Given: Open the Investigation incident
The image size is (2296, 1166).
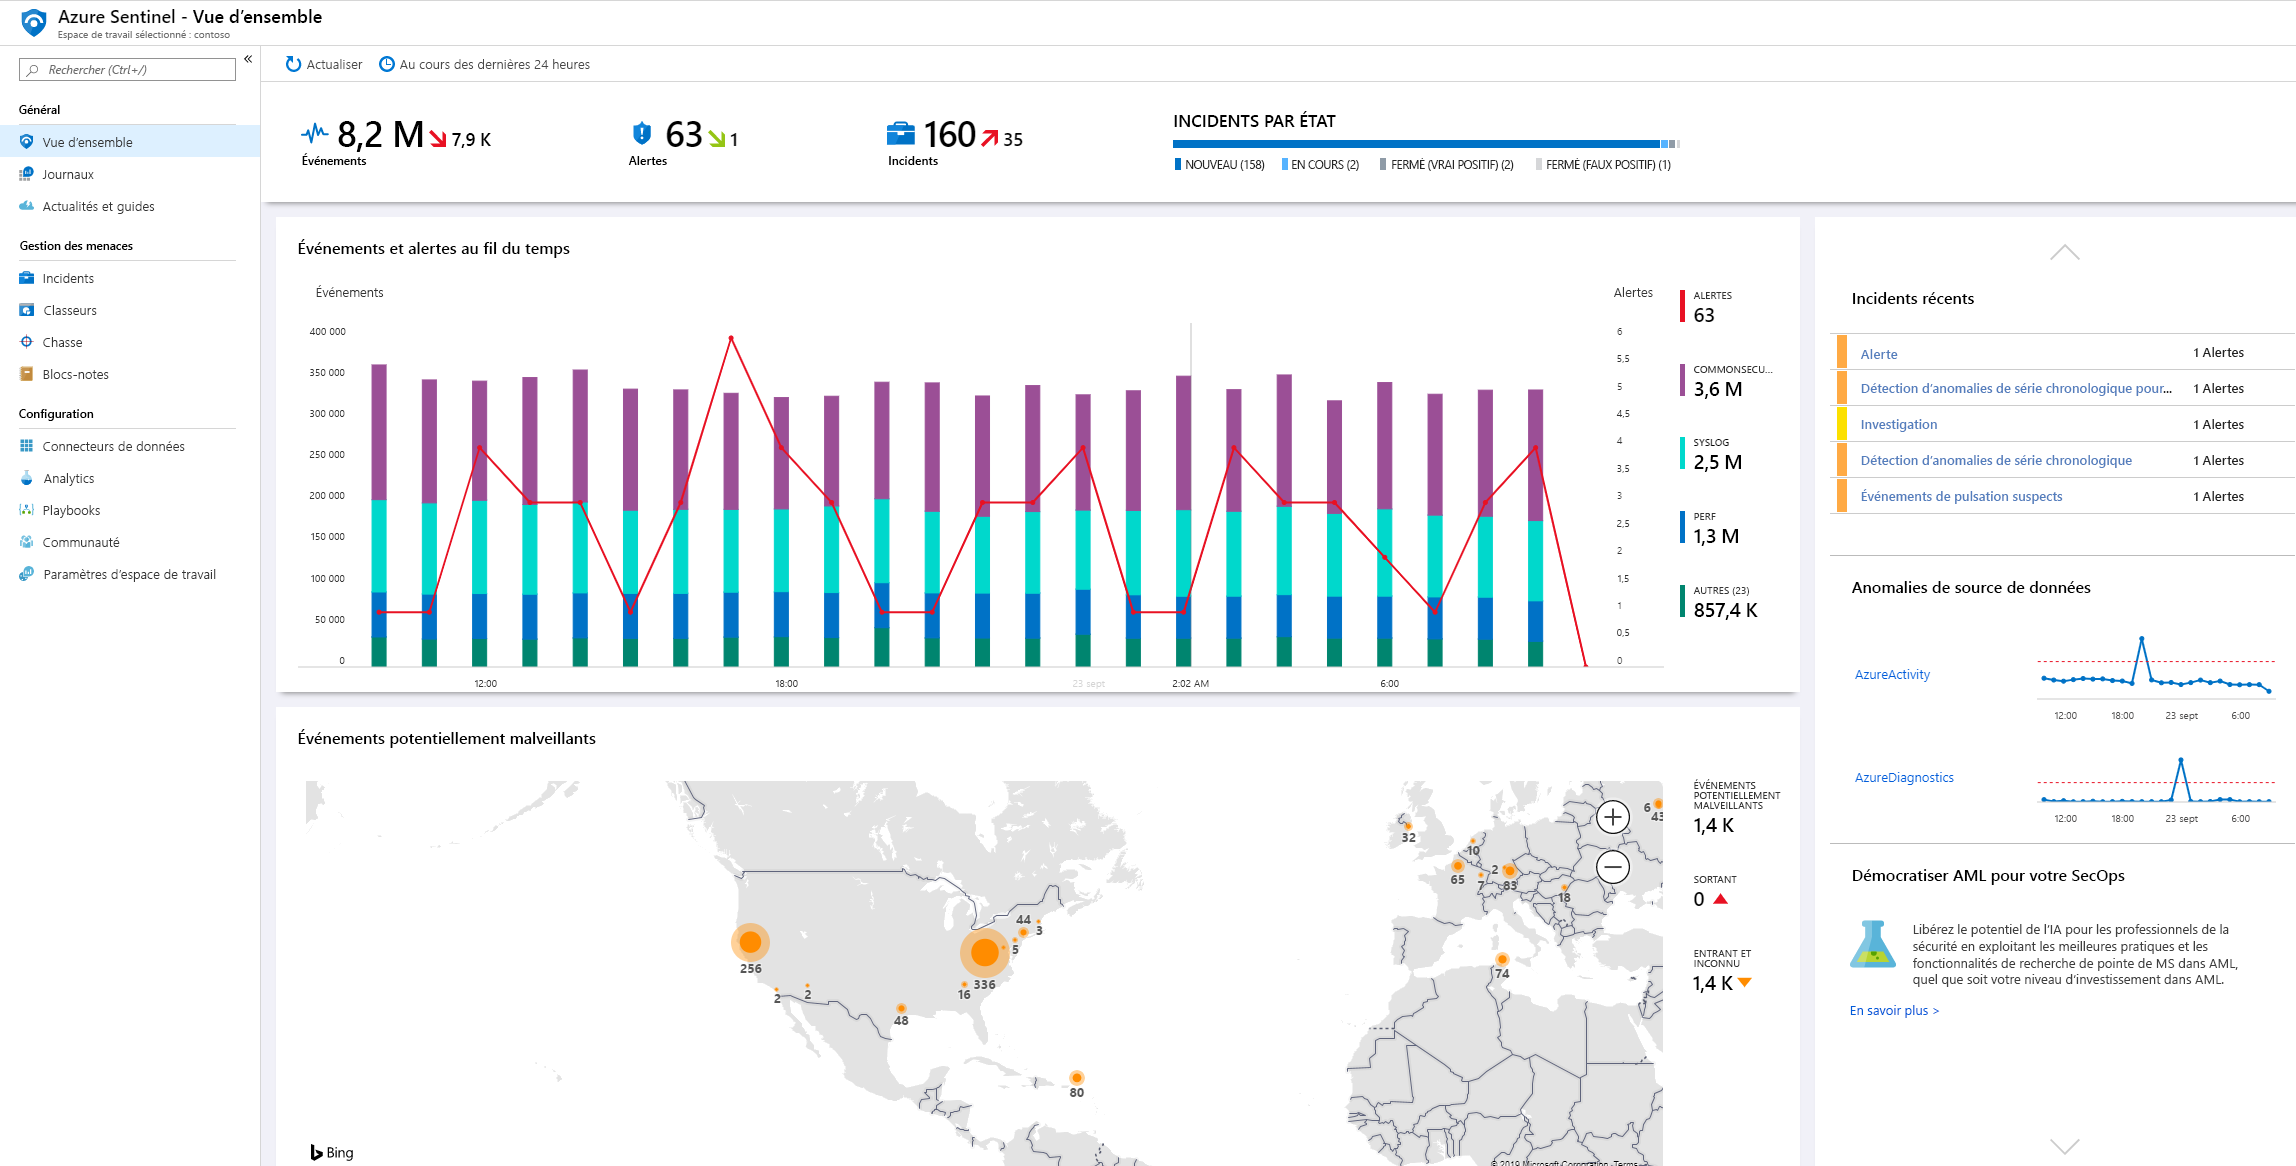Looking at the screenshot, I should click(1897, 424).
